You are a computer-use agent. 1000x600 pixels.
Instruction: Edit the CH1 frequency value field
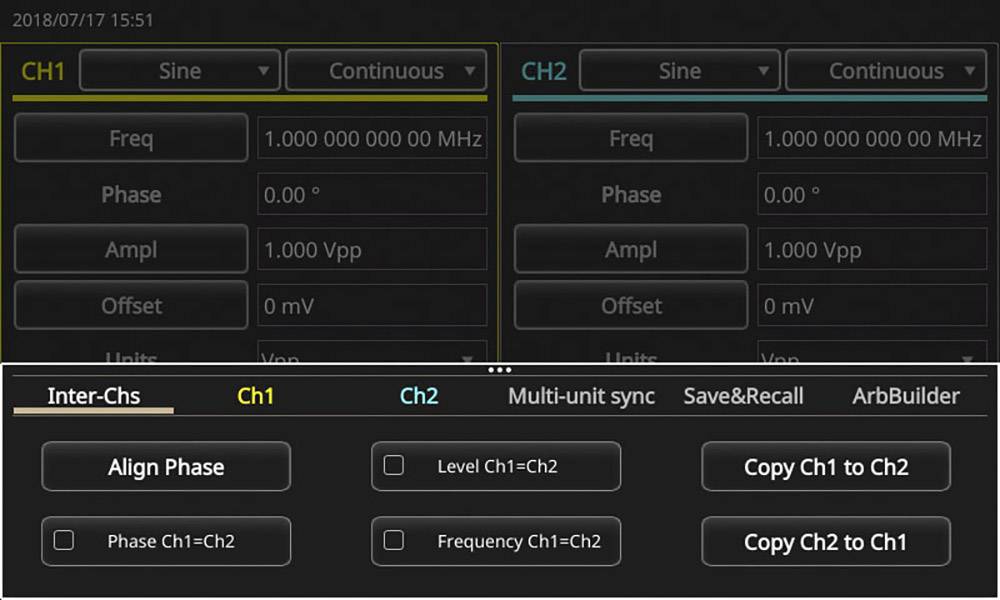click(371, 138)
